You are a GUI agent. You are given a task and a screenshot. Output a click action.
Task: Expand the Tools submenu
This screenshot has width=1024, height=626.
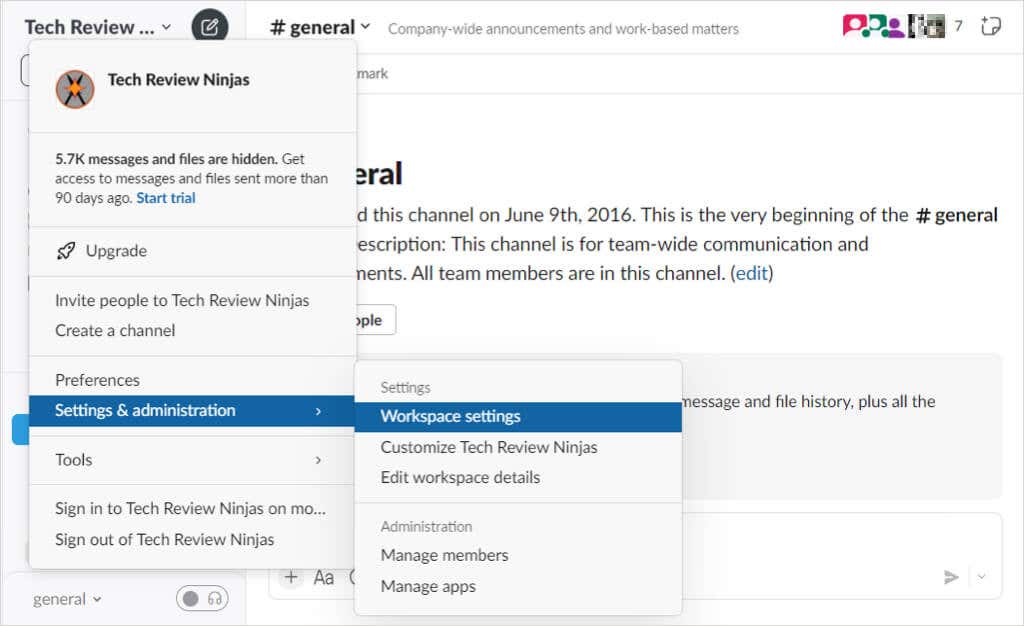[x=73, y=460]
